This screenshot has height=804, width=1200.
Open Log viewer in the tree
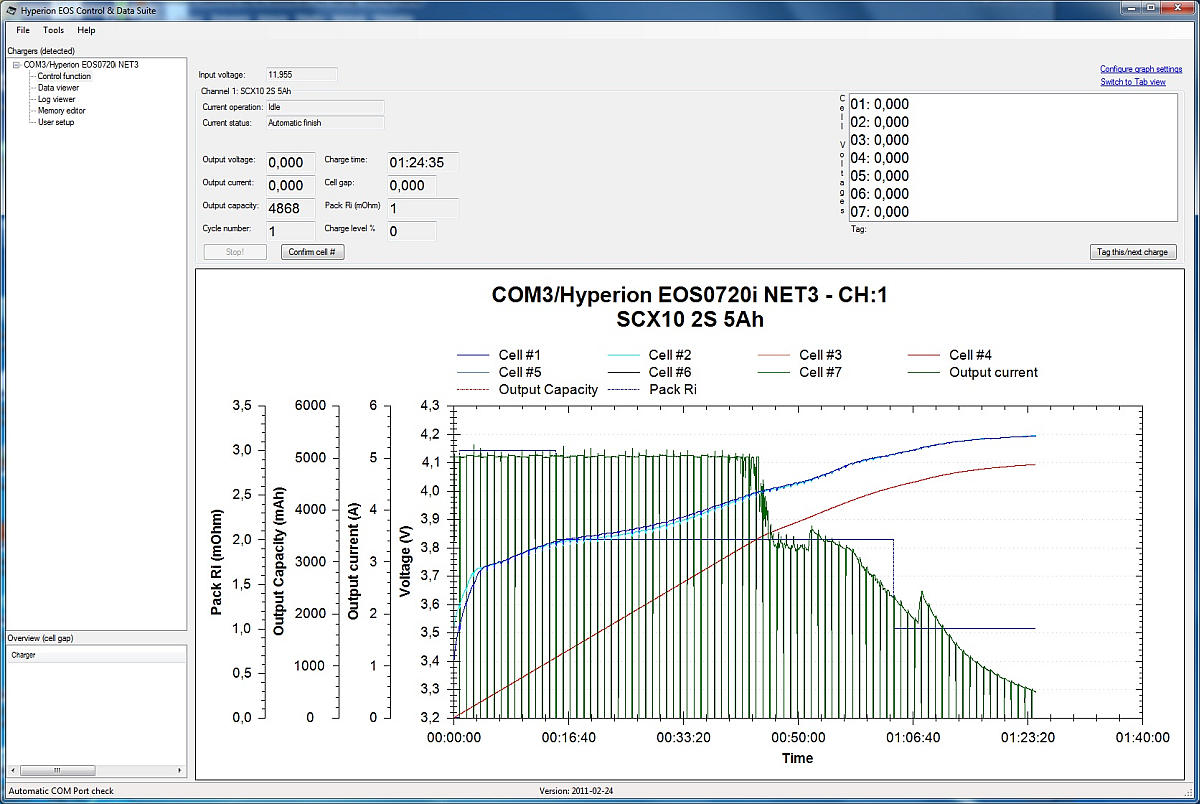(57, 99)
